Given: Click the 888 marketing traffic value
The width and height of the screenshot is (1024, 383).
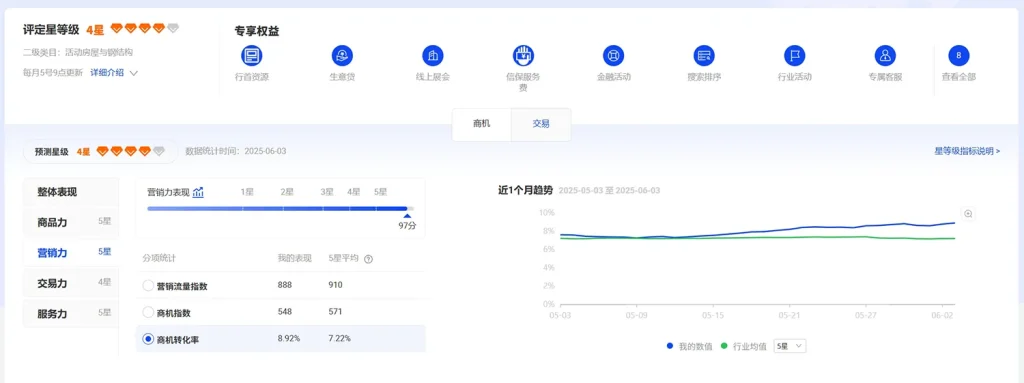Looking at the screenshot, I should coord(285,285).
